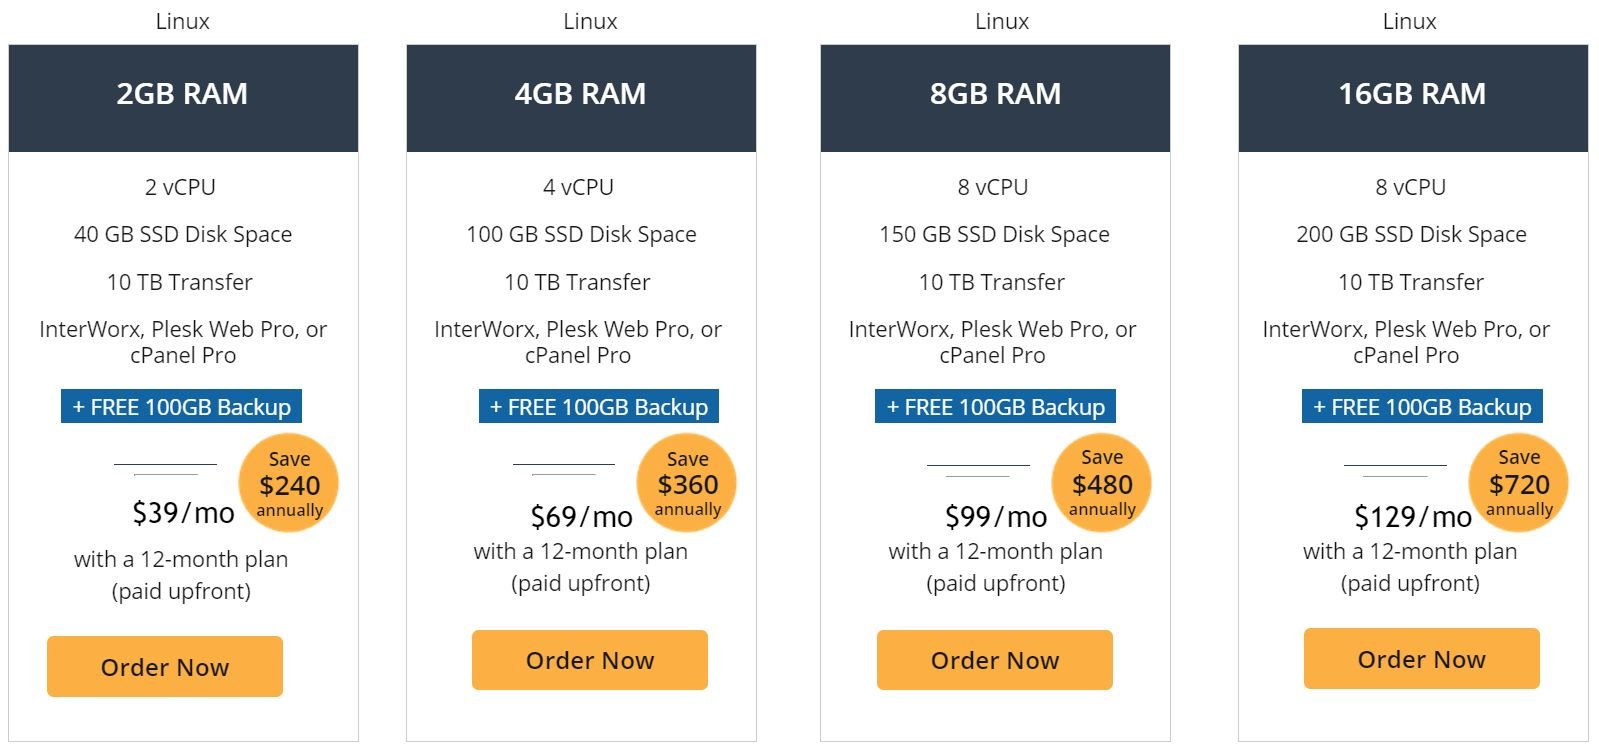Select the 16GB RAM plan header
Viewport: 1599px width, 748px height.
[1413, 98]
